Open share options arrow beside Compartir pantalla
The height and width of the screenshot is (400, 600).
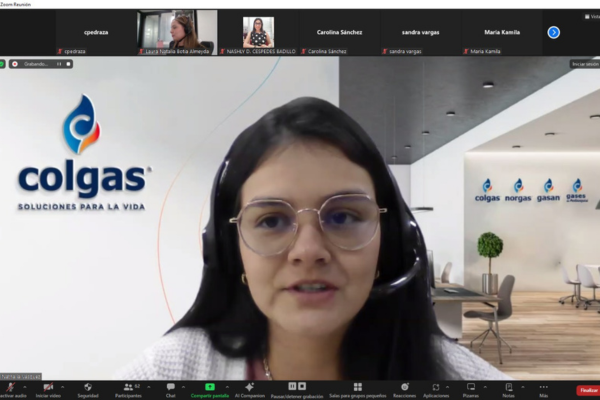tap(227, 387)
